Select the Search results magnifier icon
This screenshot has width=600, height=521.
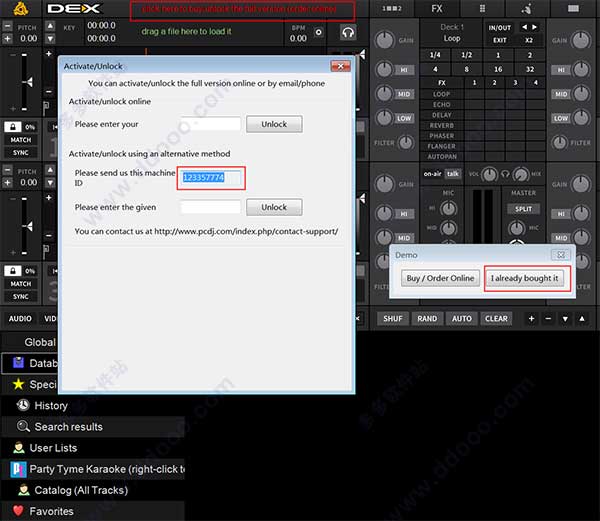click(x=23, y=426)
